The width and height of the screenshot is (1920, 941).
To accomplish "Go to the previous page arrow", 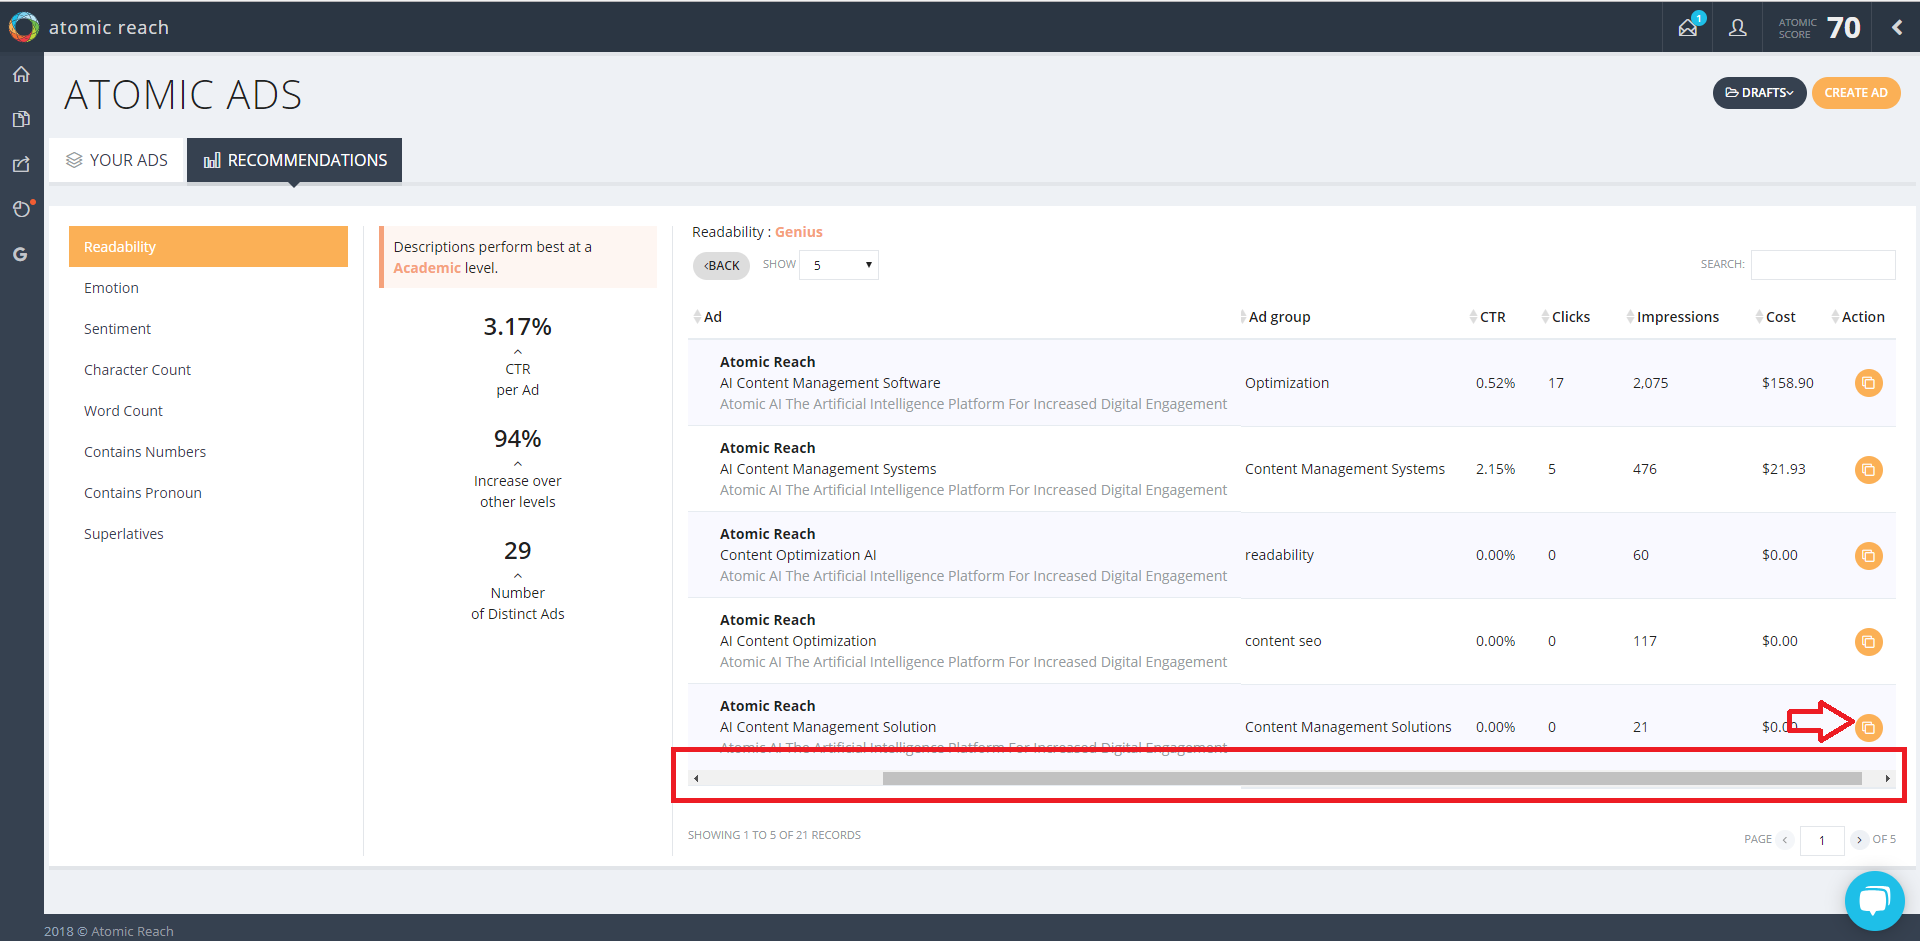I will pyautogui.click(x=1785, y=840).
